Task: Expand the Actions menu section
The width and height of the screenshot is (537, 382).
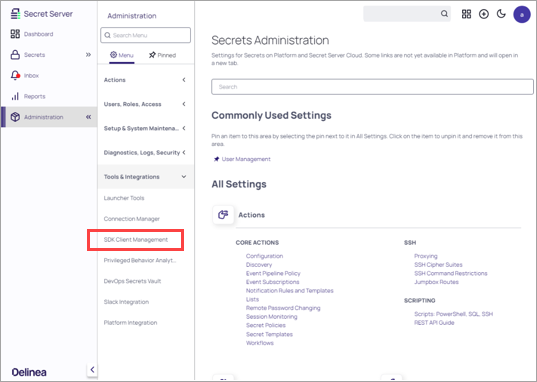Action: click(146, 80)
